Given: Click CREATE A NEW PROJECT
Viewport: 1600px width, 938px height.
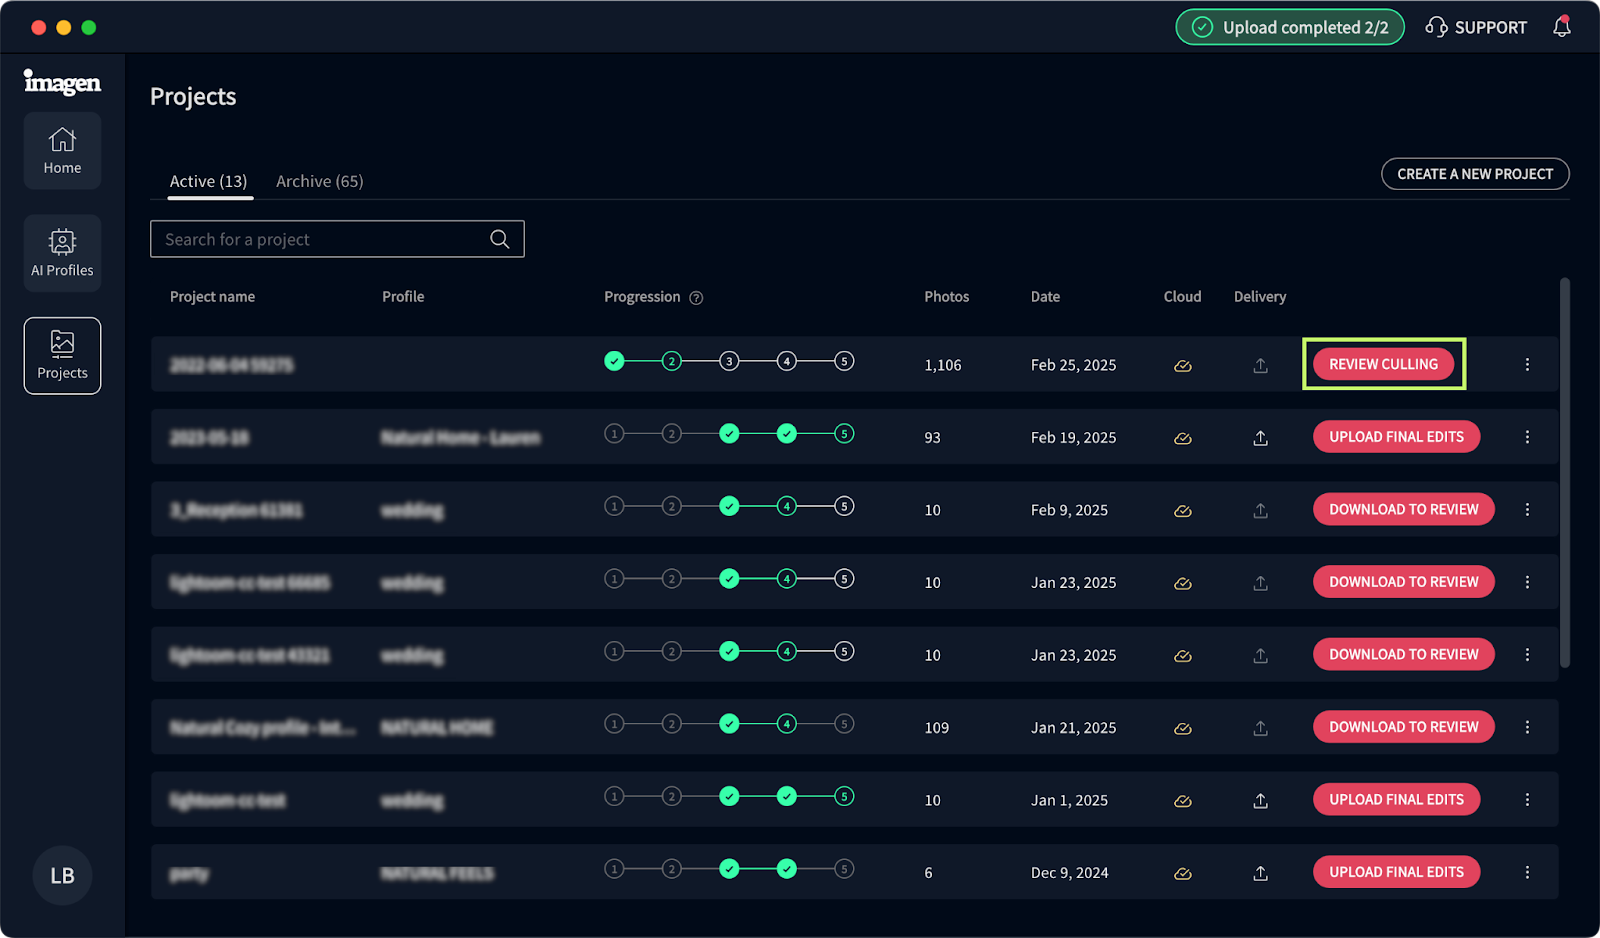Looking at the screenshot, I should (x=1475, y=174).
